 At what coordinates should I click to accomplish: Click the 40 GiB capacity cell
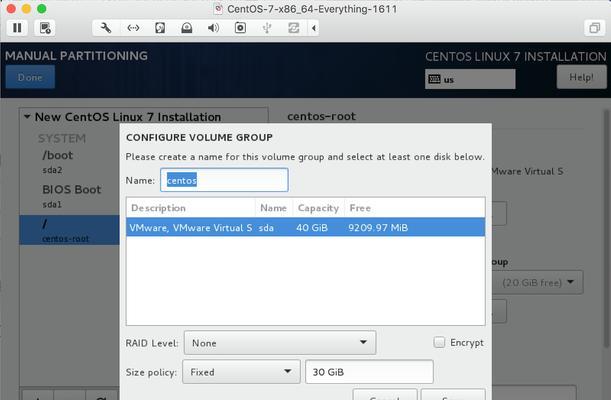tap(312, 227)
